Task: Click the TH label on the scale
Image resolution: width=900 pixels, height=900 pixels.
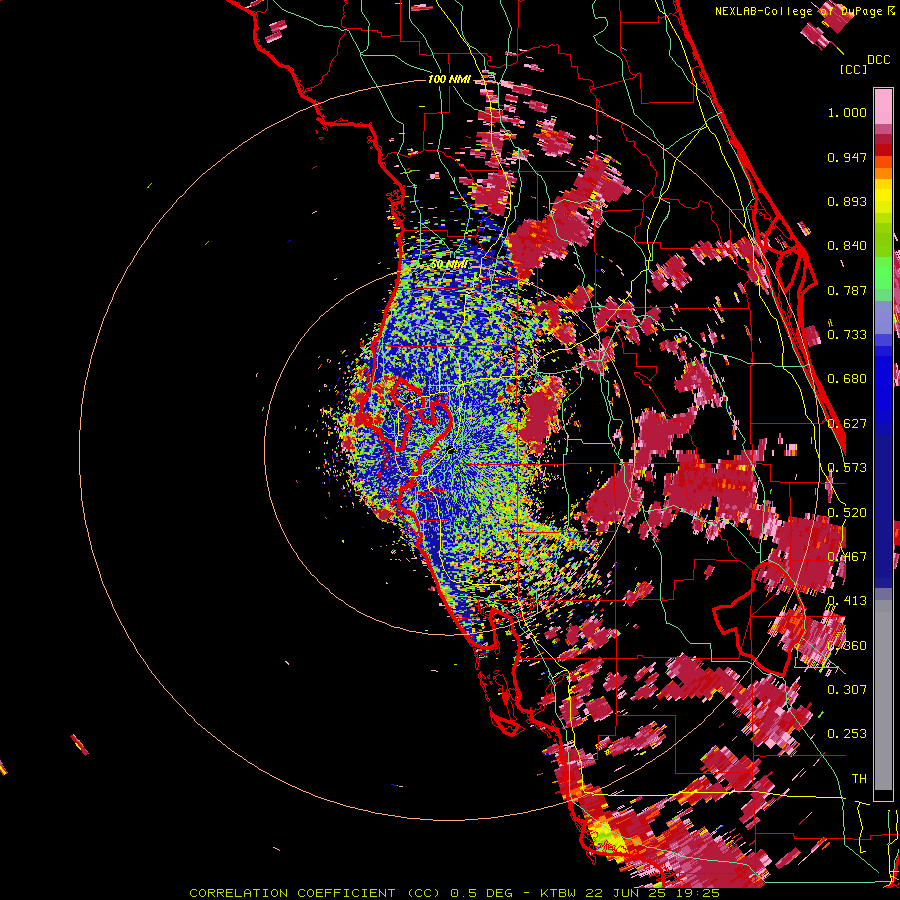Action: pyautogui.click(x=859, y=779)
